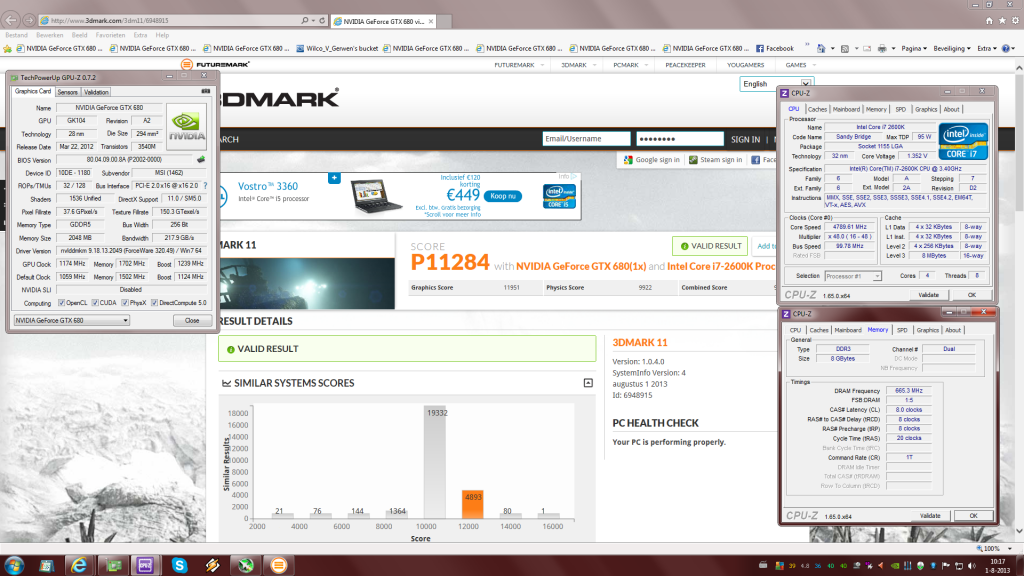Click the Add to Favorites bar star icon
1024x576 pixels.
(x=7, y=48)
